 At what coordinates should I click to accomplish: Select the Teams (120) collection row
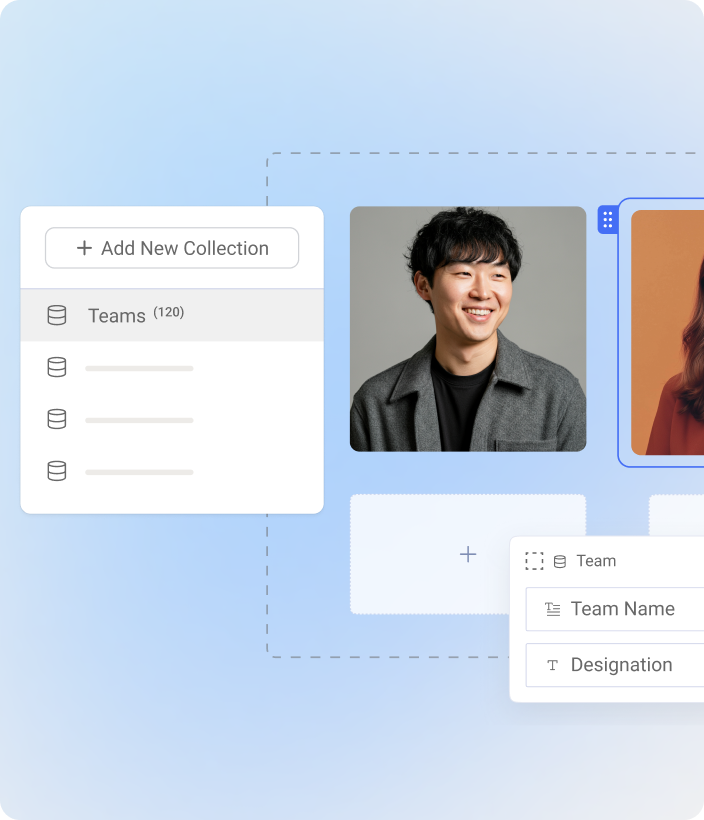172,315
